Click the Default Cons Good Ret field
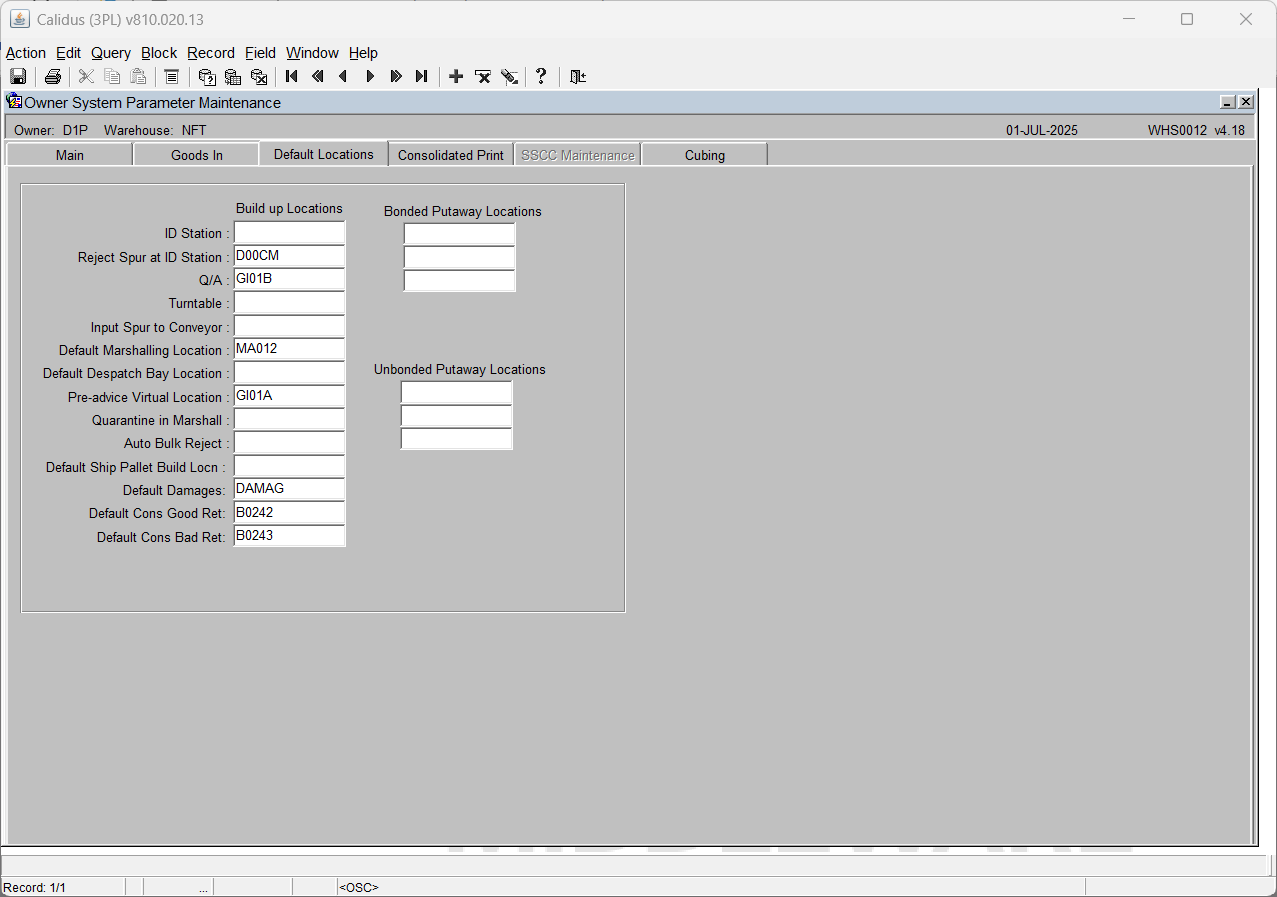 tap(289, 513)
